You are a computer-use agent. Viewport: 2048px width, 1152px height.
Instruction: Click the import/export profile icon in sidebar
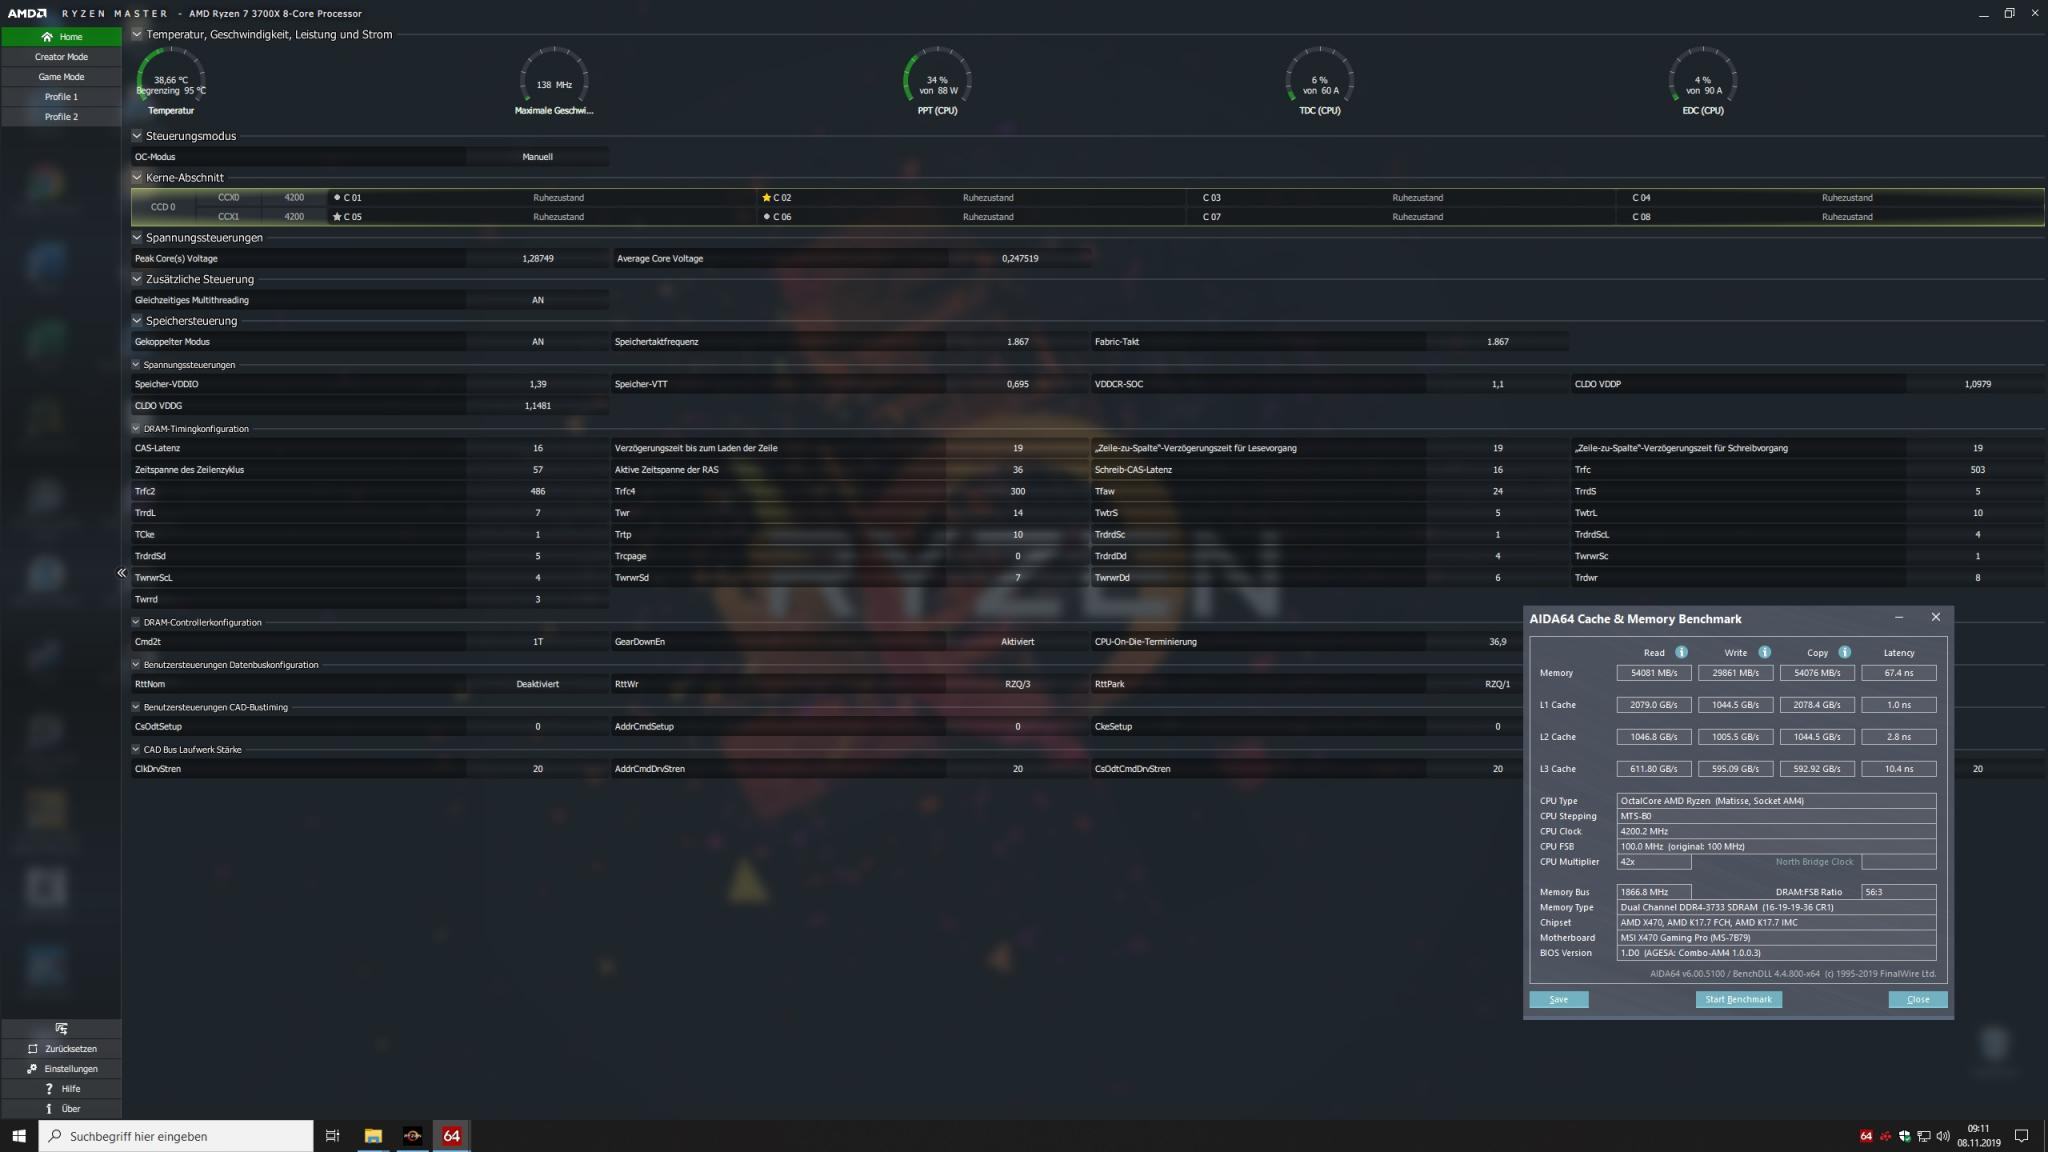click(x=61, y=1028)
